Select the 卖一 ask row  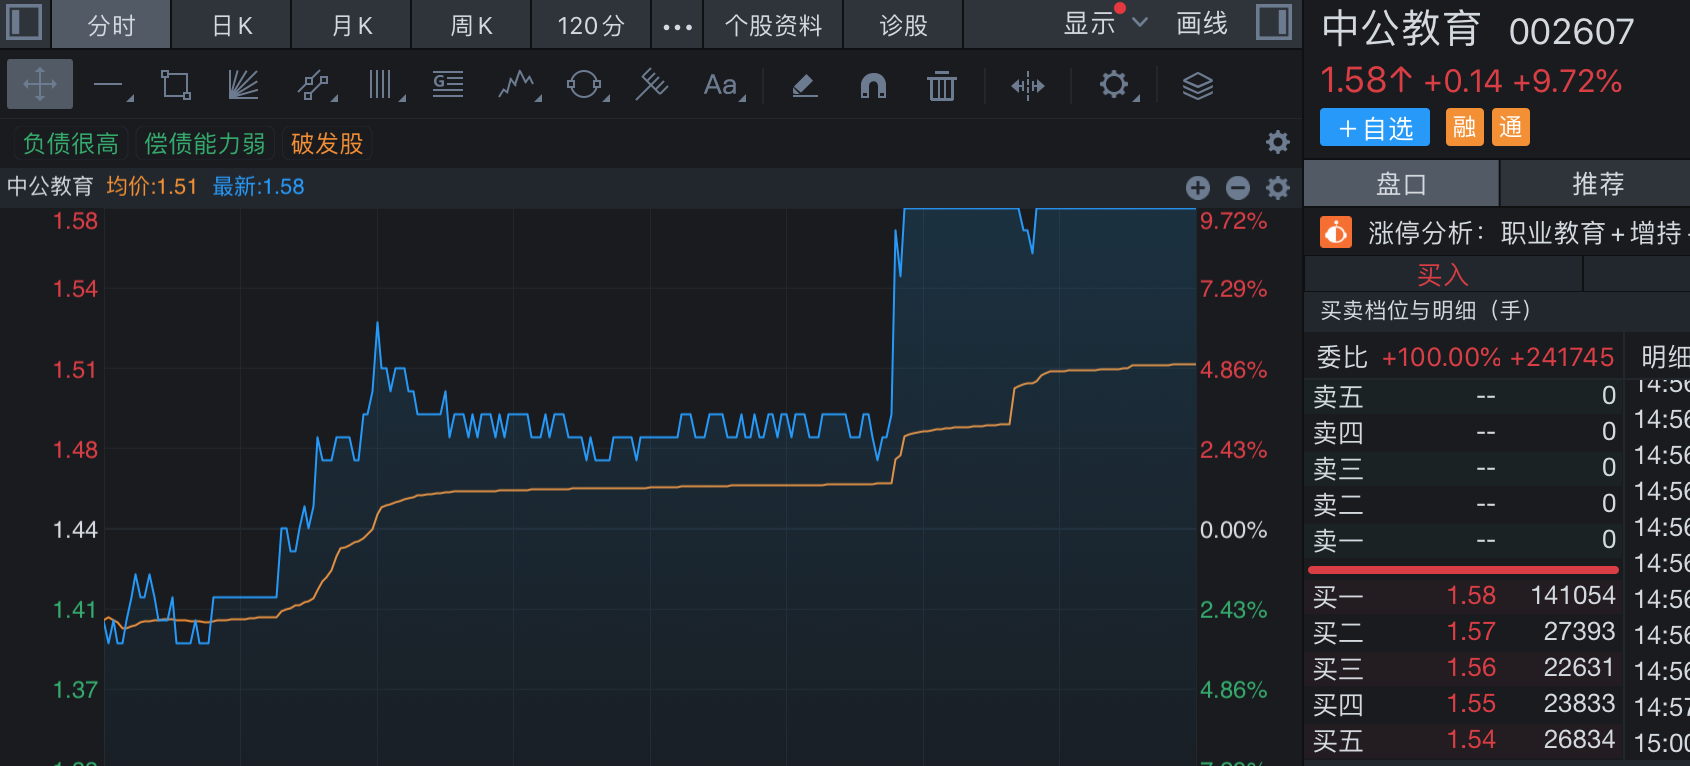point(1464,540)
